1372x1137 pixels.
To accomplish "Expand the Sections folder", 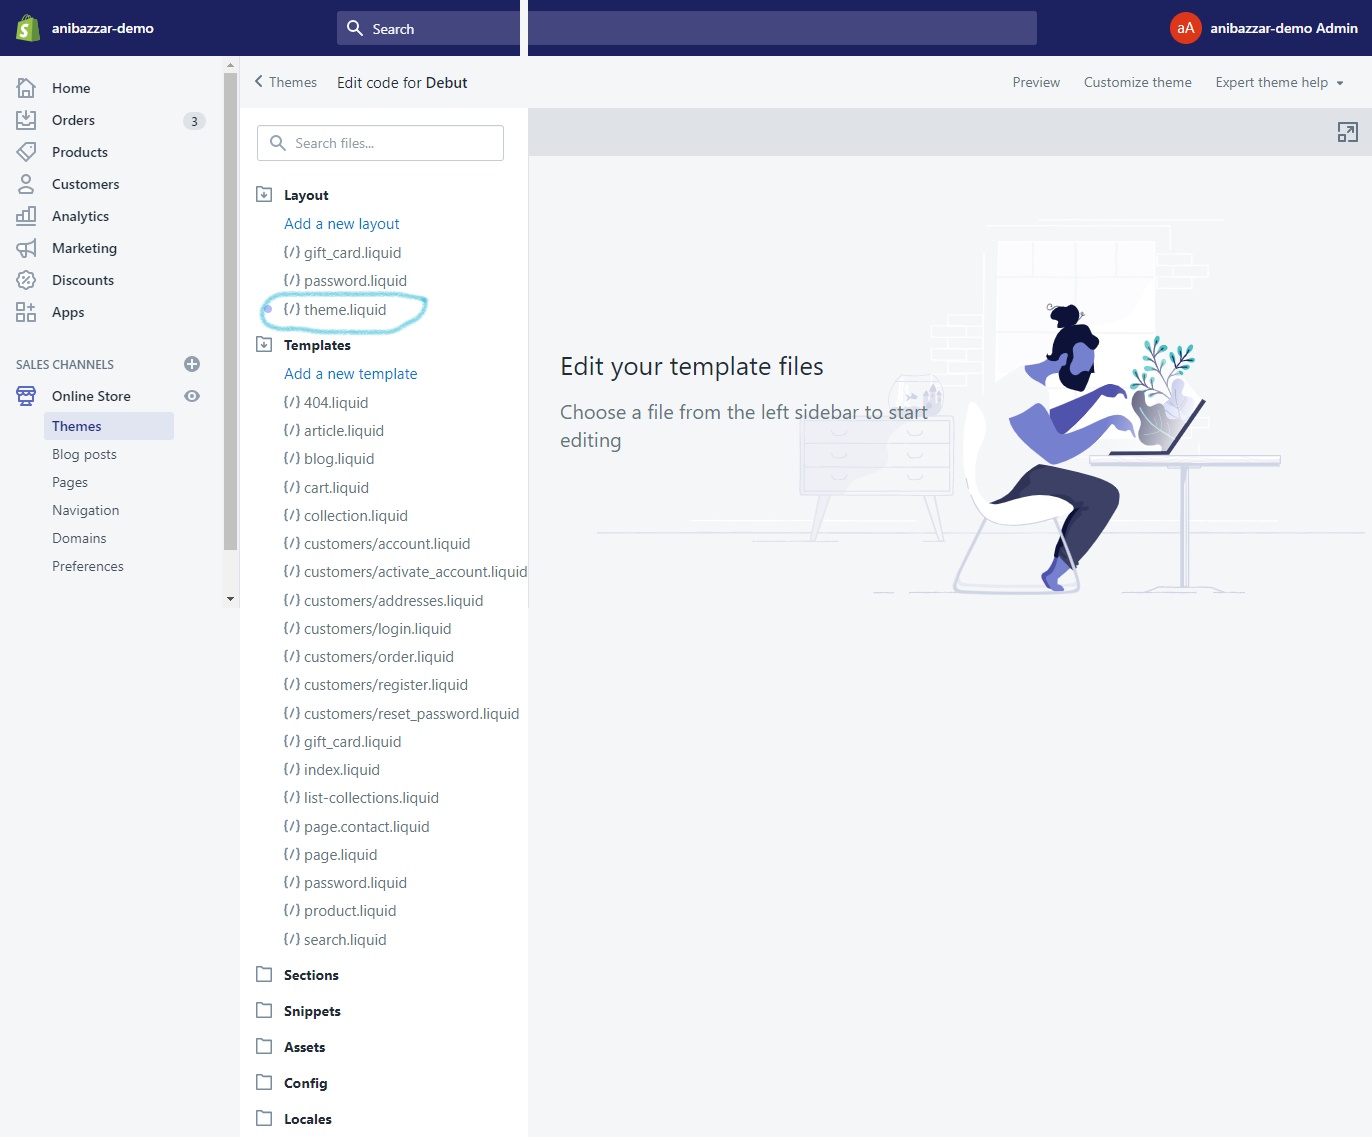I will pyautogui.click(x=265, y=975).
